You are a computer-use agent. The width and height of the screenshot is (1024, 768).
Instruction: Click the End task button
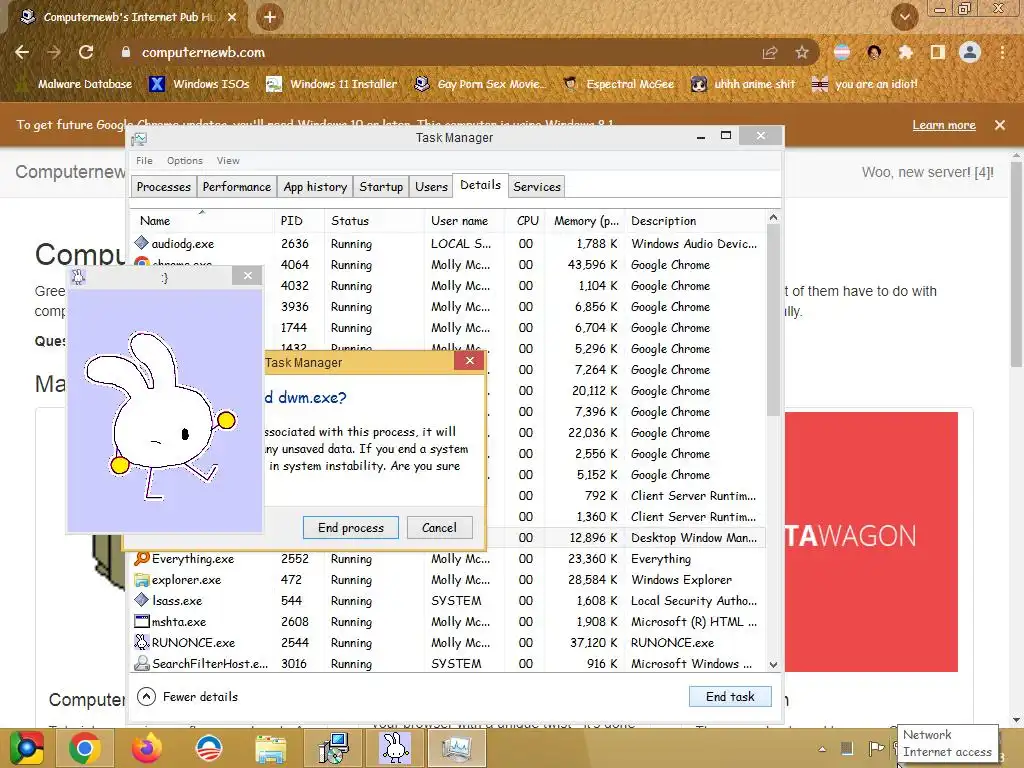pos(730,697)
